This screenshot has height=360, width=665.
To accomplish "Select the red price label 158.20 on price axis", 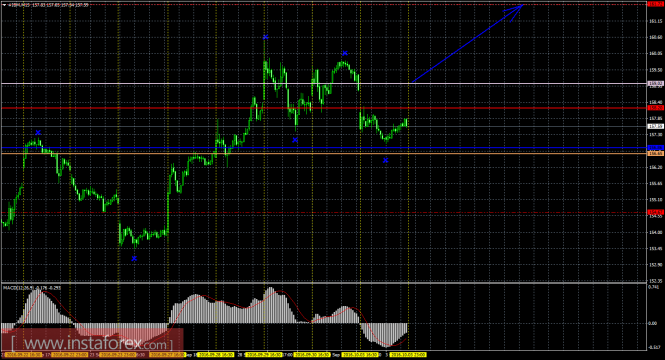I will coord(655,108).
